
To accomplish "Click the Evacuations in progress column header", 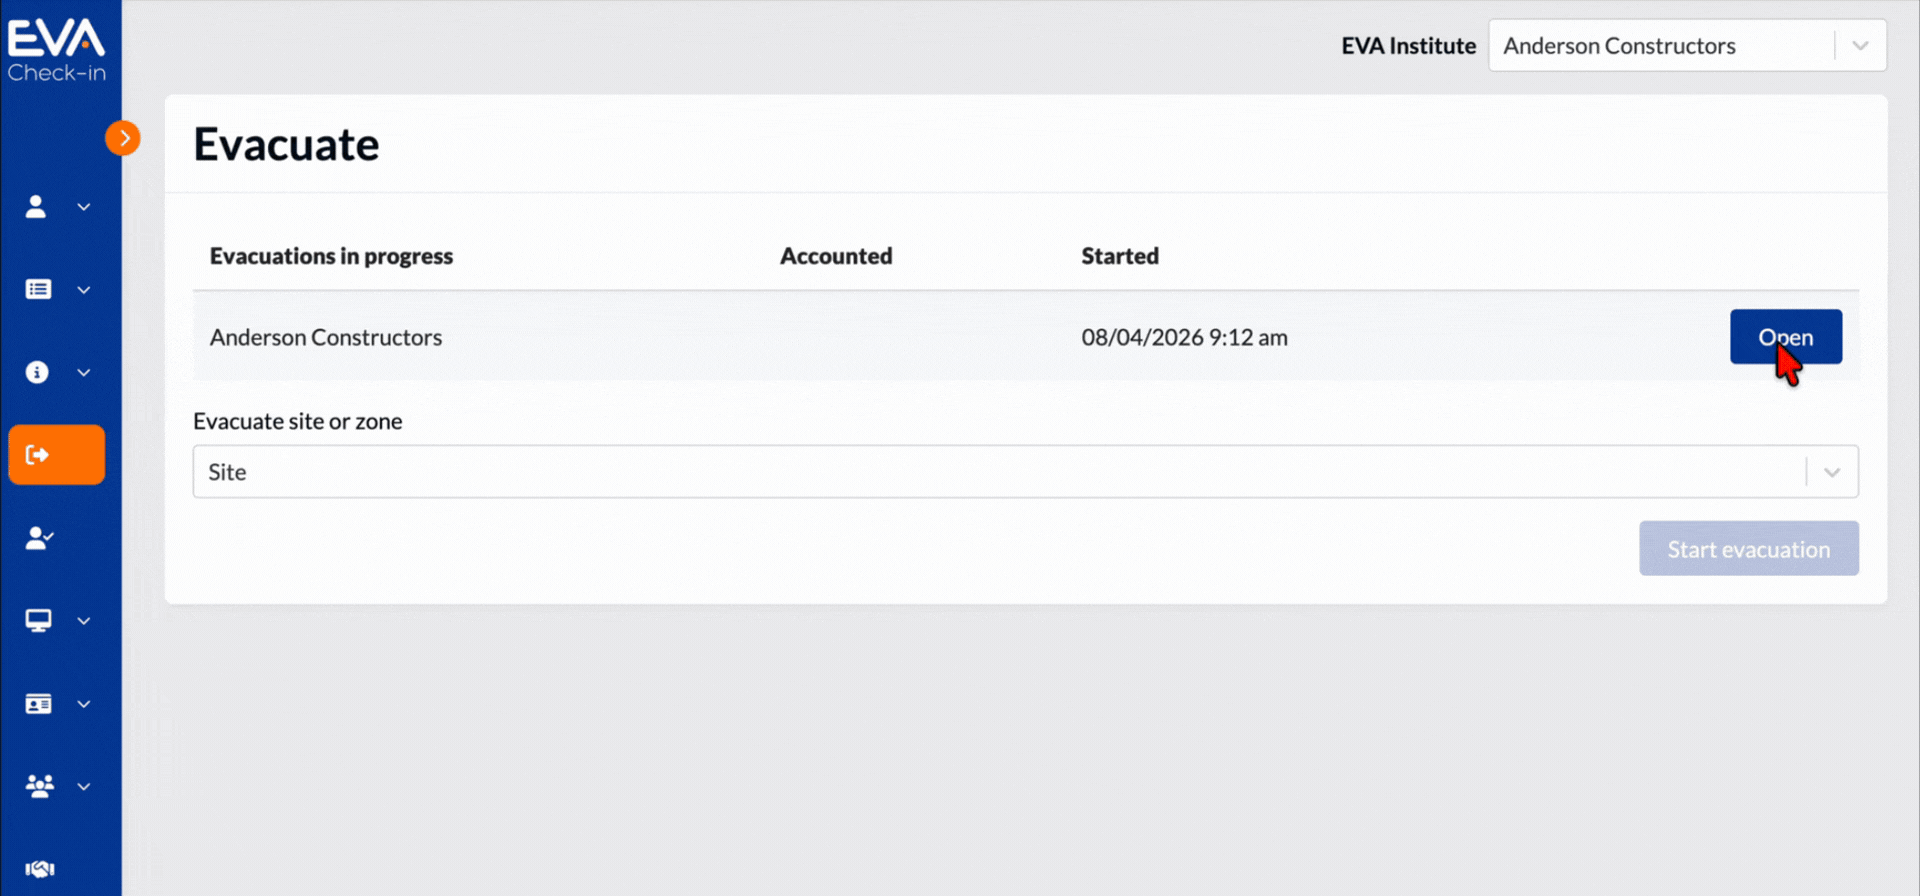I will pyautogui.click(x=331, y=256).
